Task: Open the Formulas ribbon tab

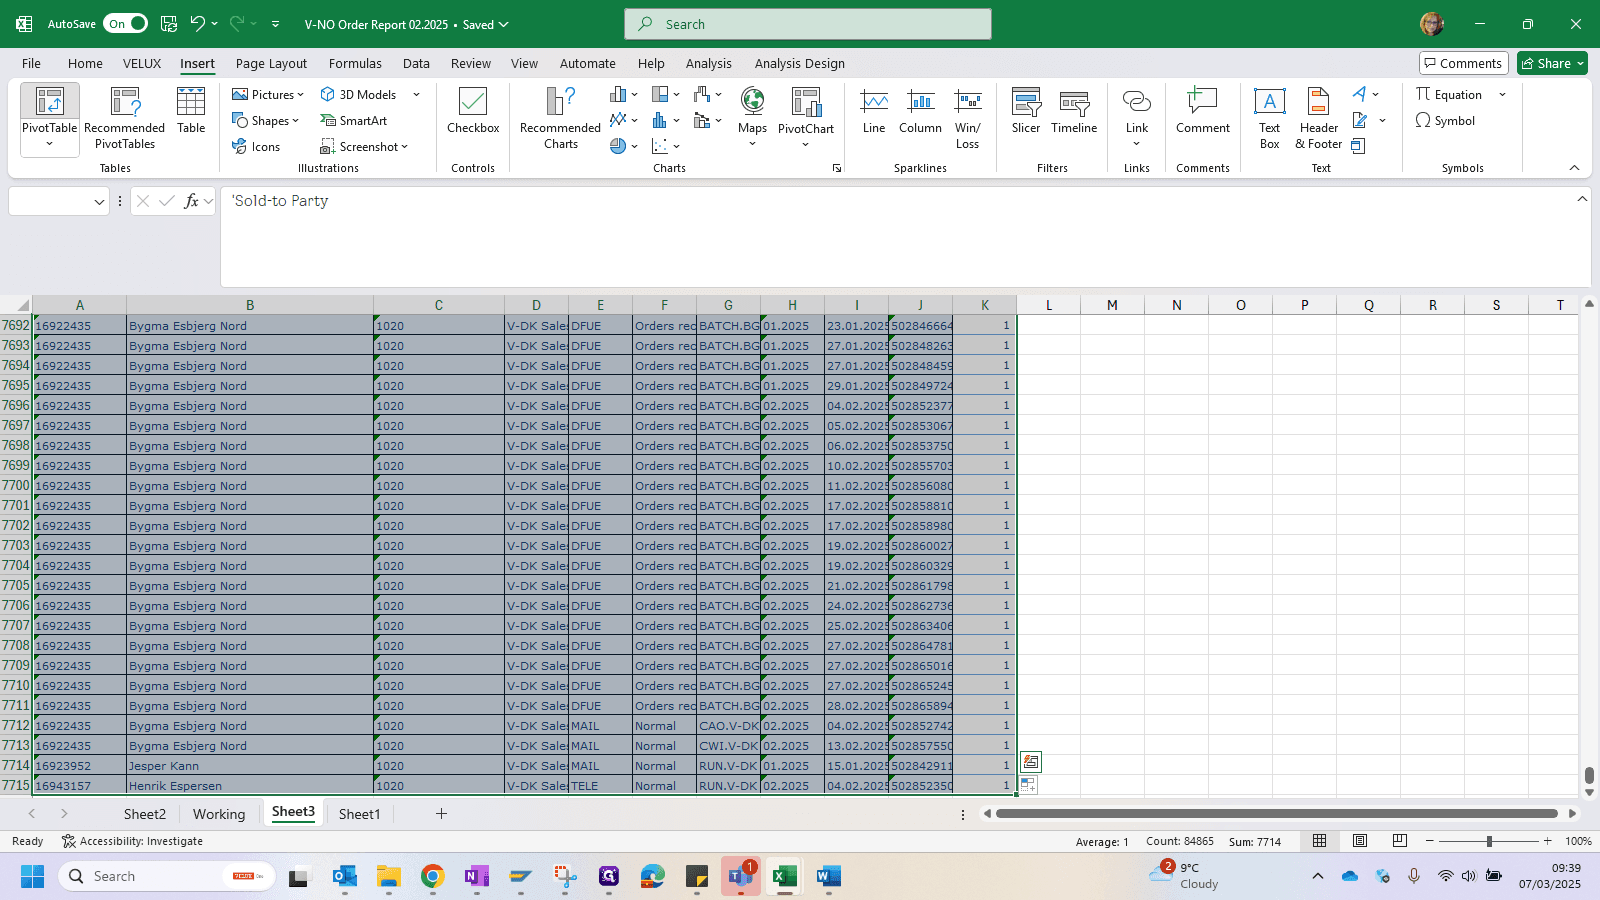Action: tap(355, 63)
